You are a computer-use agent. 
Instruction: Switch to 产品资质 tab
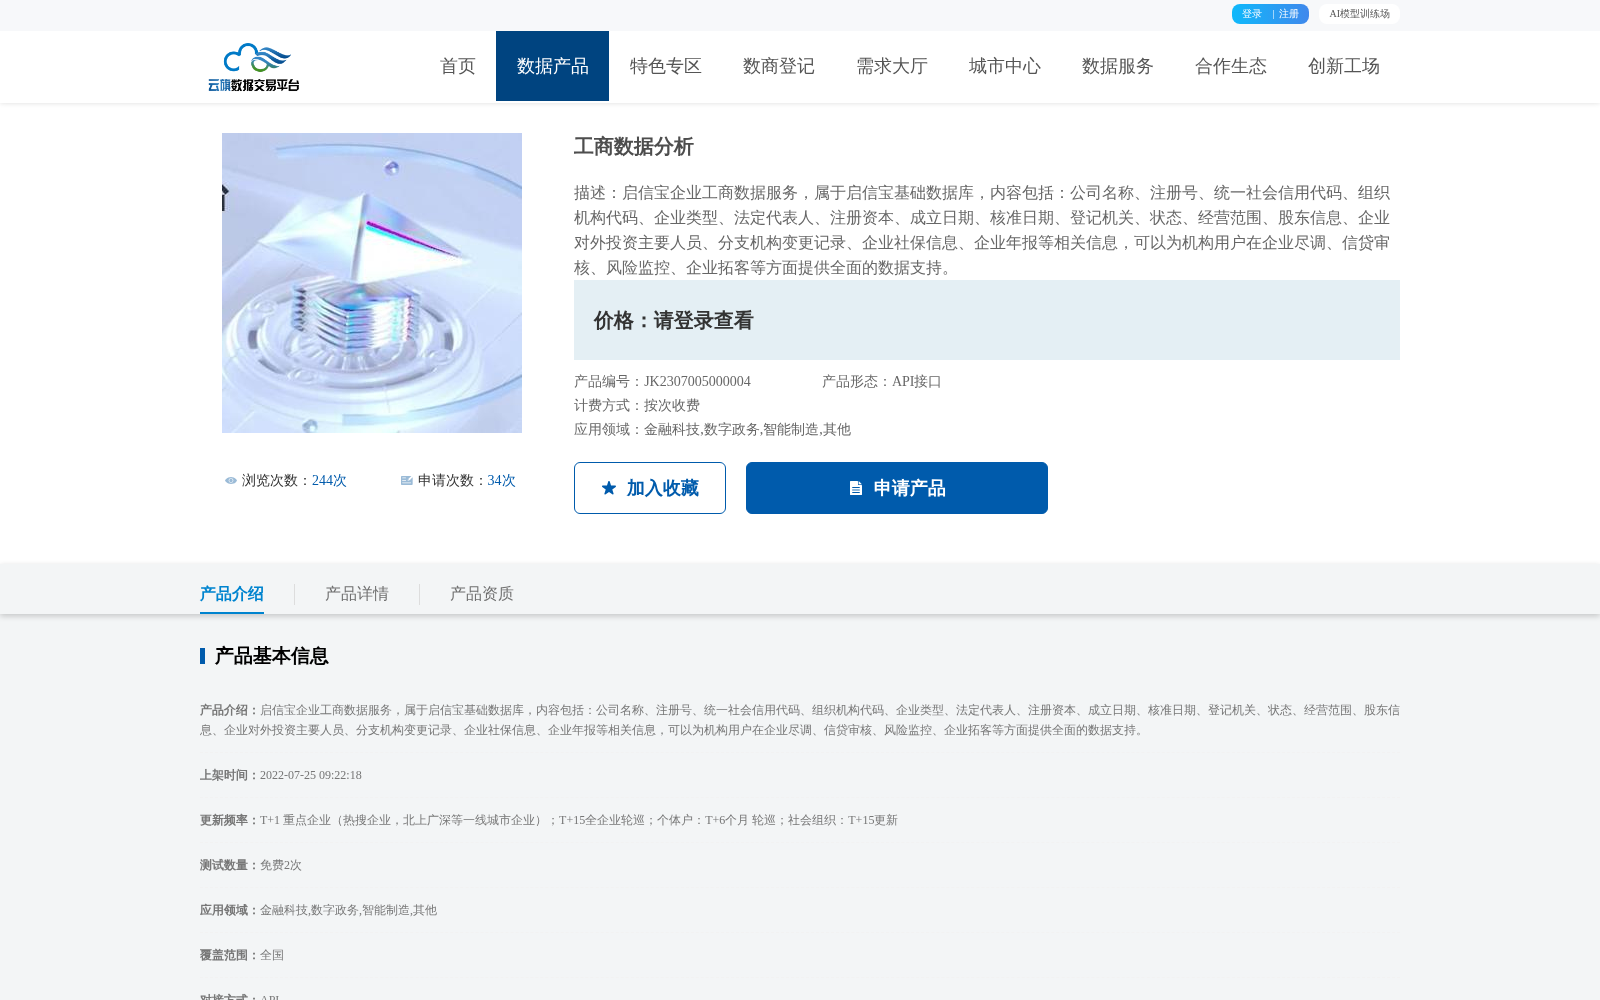[482, 594]
